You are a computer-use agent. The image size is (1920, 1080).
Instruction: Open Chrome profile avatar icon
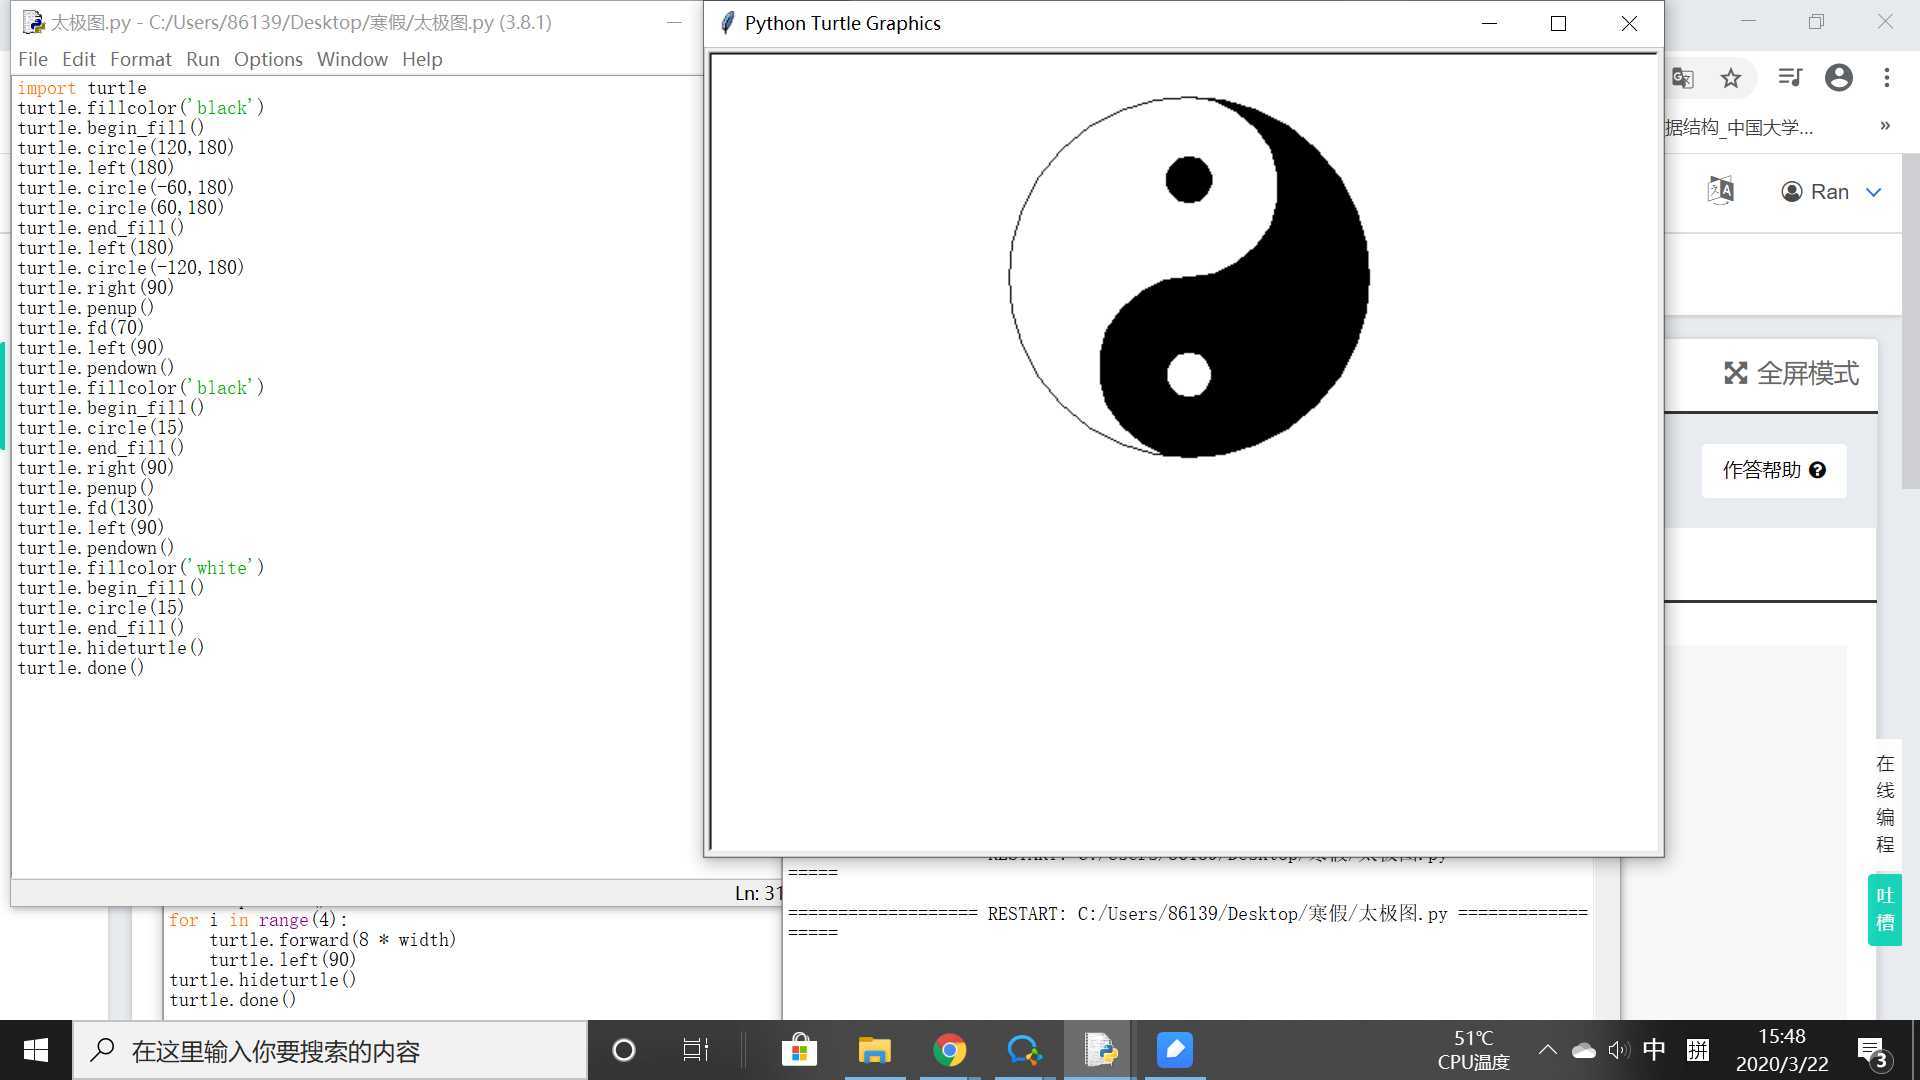1838,78
